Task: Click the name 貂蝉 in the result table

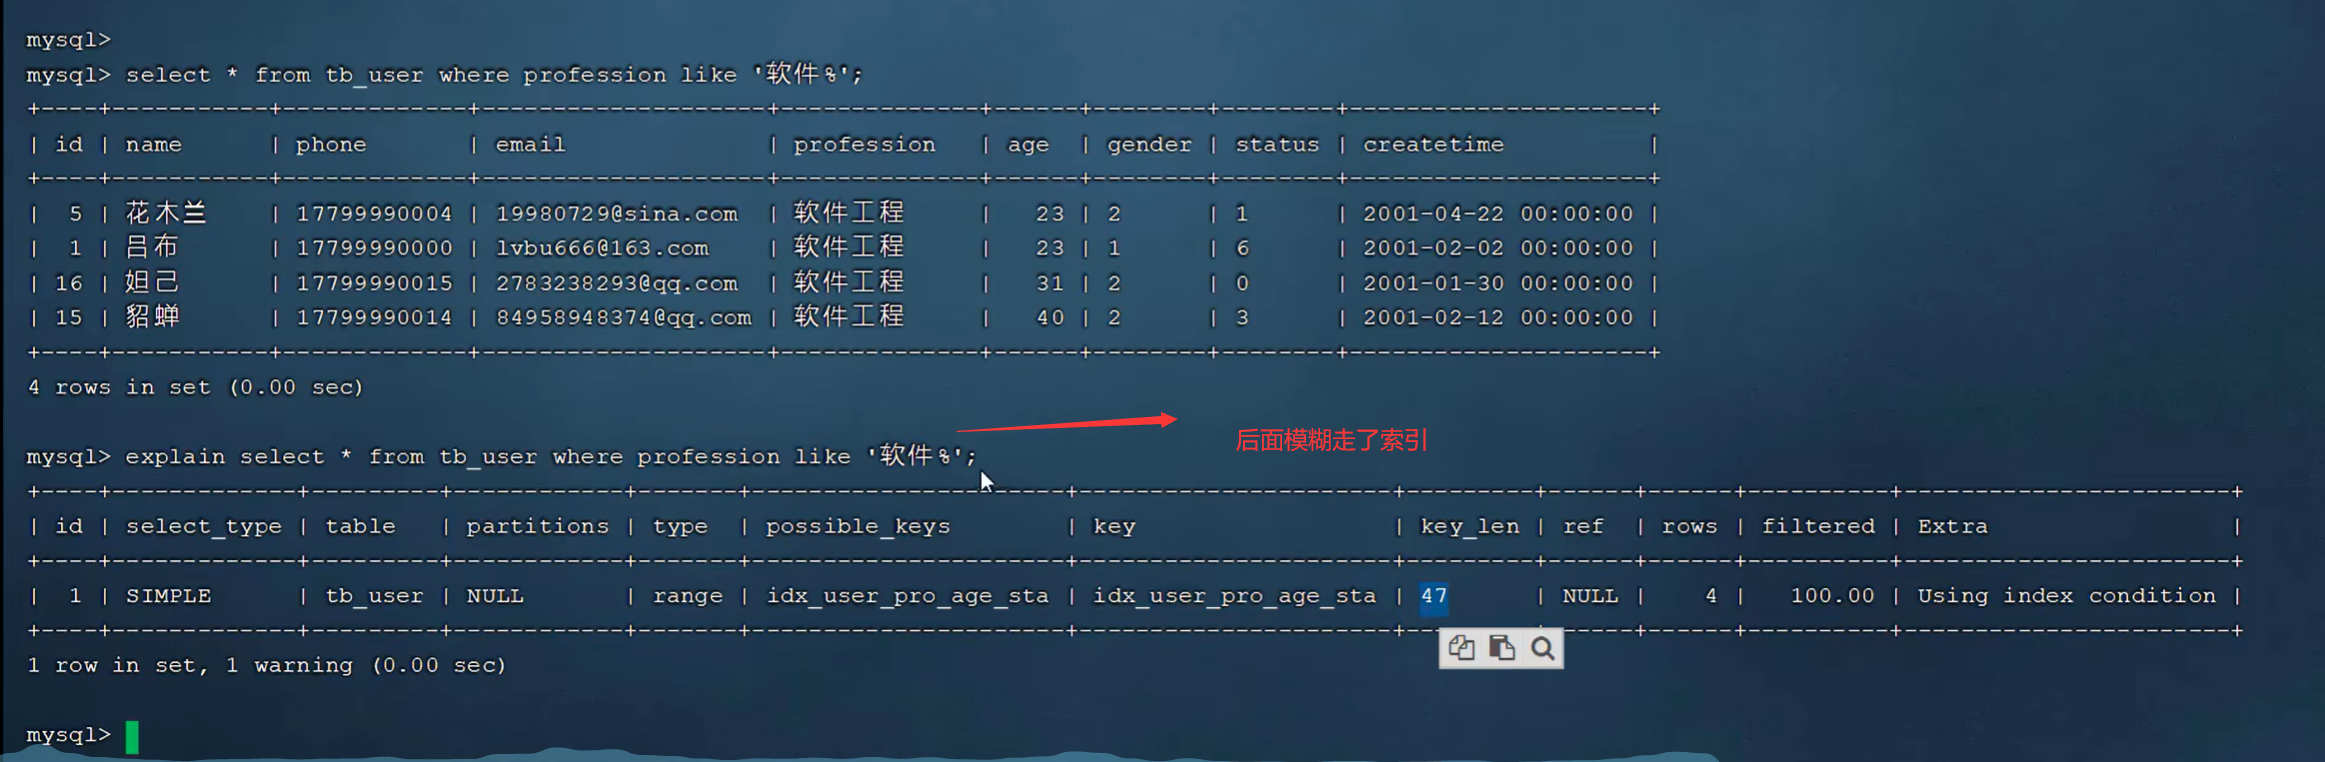Action: pyautogui.click(x=152, y=317)
